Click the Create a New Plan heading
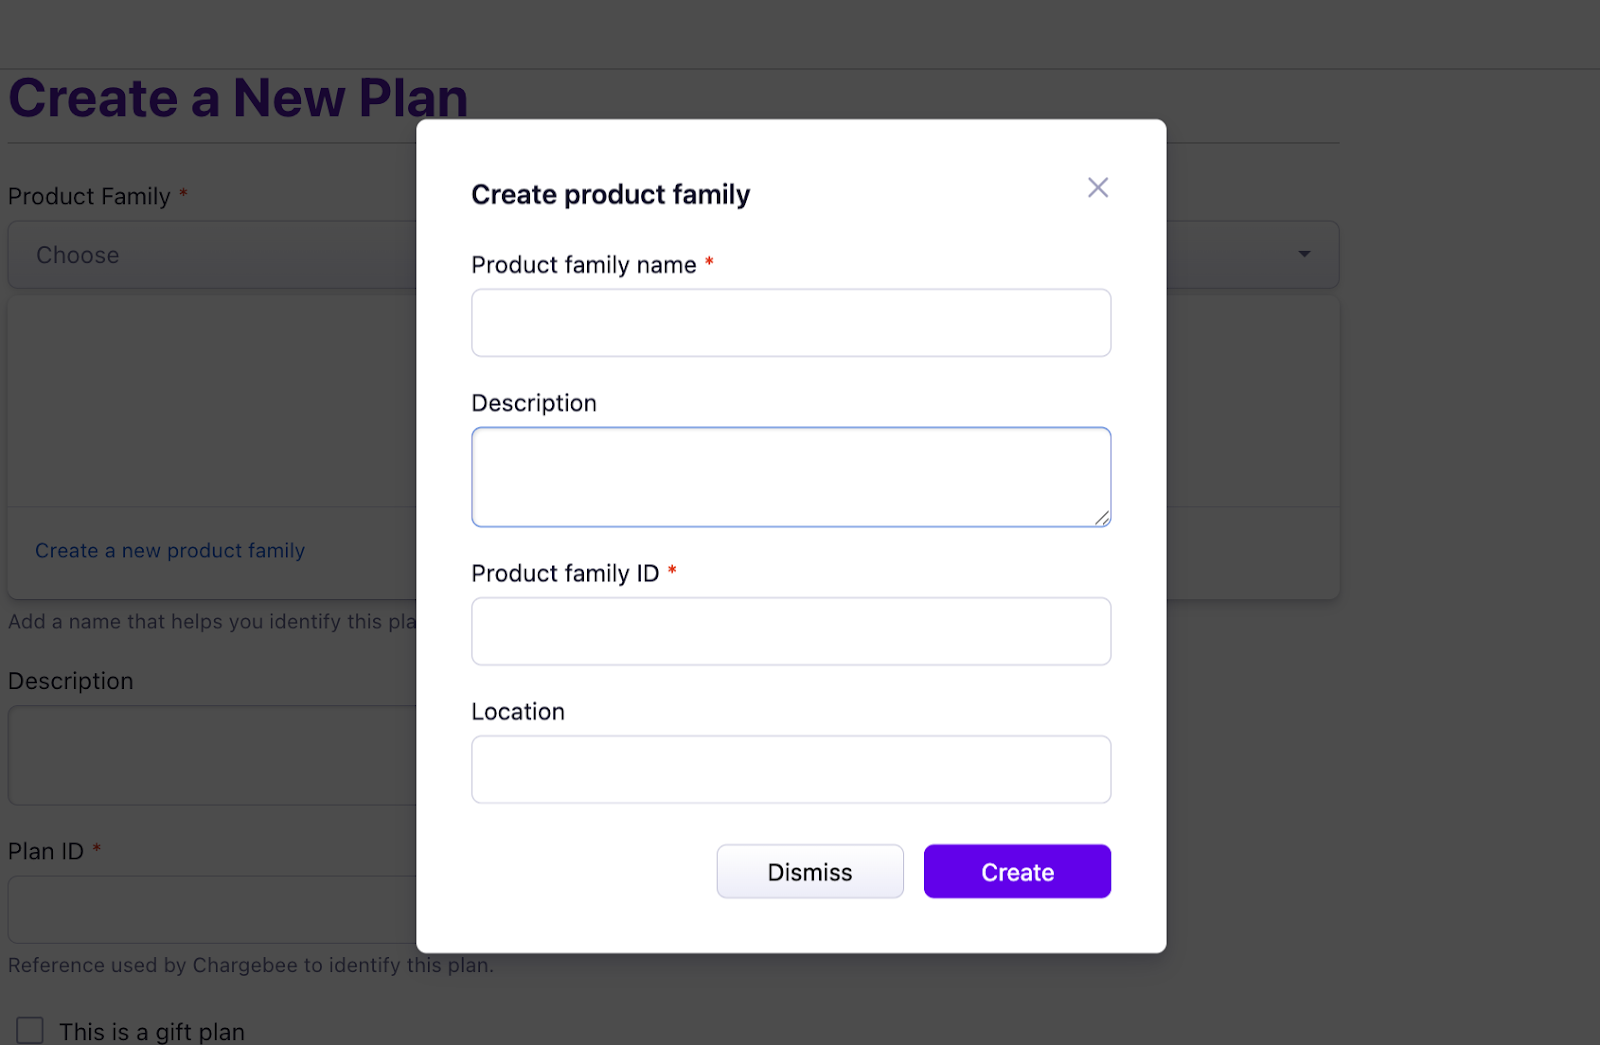This screenshot has height=1045, width=1600. pyautogui.click(x=238, y=98)
